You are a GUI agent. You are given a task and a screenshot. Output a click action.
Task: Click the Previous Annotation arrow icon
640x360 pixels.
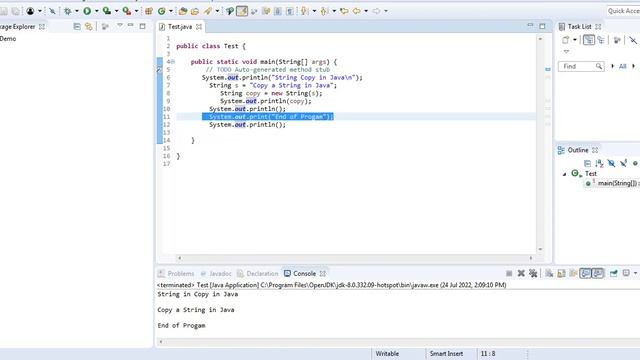point(324,11)
